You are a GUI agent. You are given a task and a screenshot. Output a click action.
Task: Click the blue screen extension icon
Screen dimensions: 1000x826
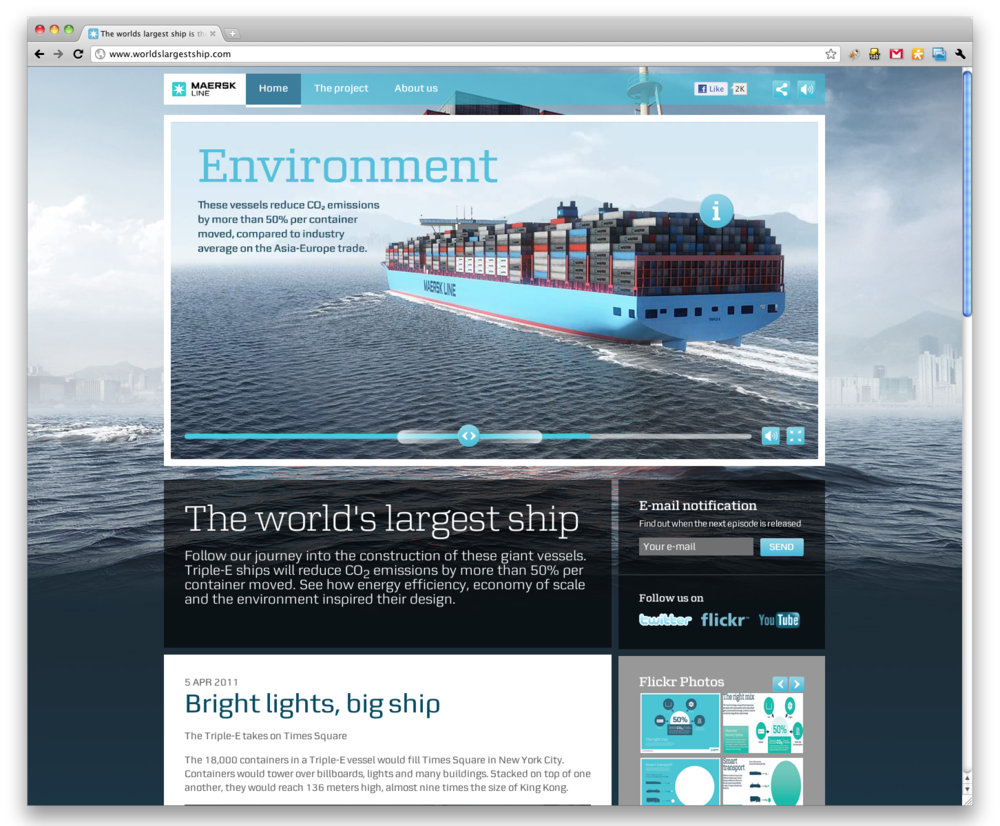[939, 54]
